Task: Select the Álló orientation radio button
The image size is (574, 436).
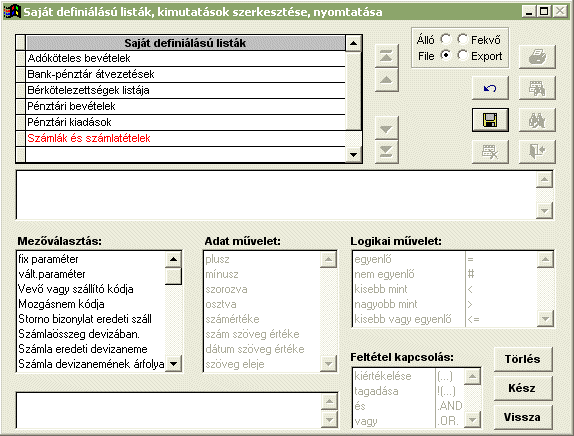Action: [x=446, y=39]
